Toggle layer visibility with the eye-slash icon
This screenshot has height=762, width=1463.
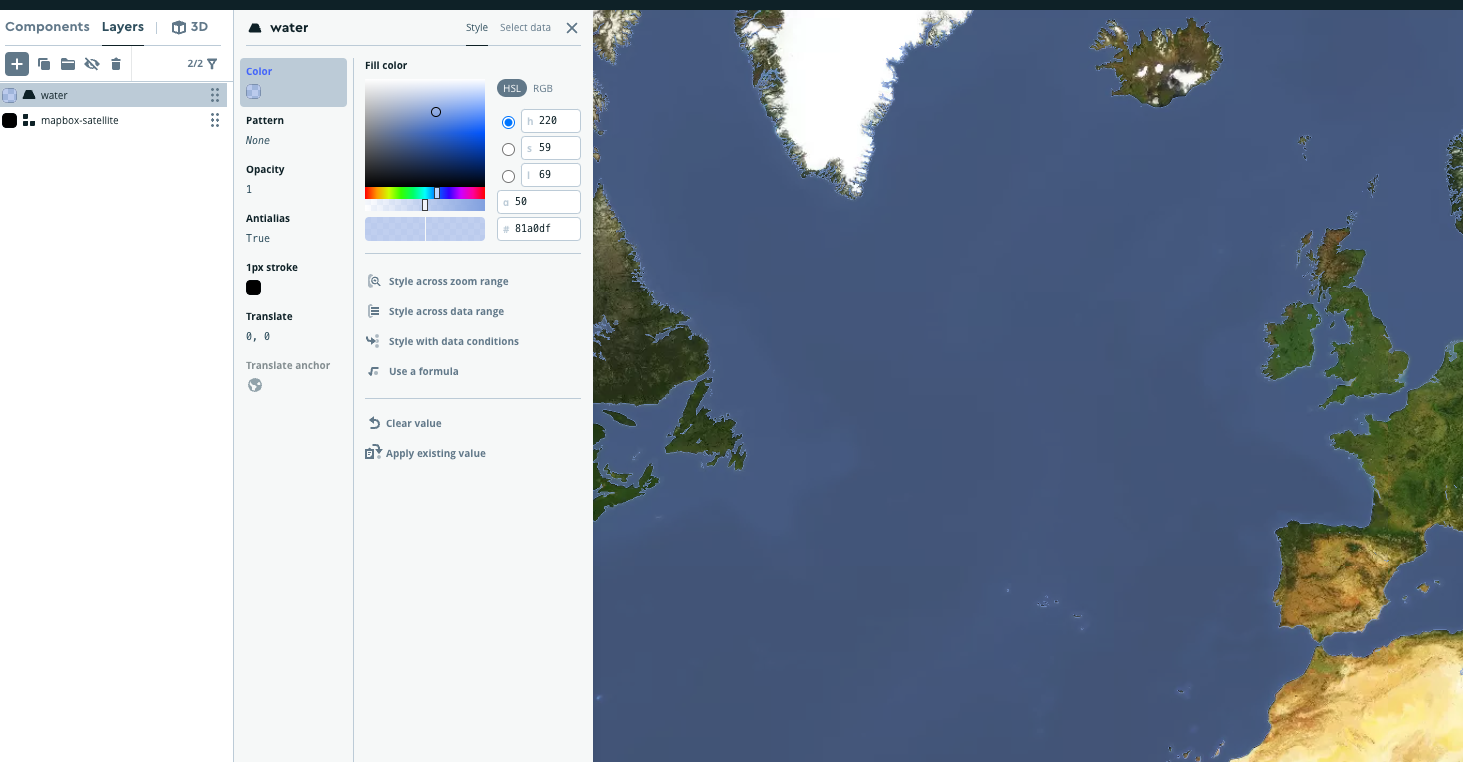[91, 63]
